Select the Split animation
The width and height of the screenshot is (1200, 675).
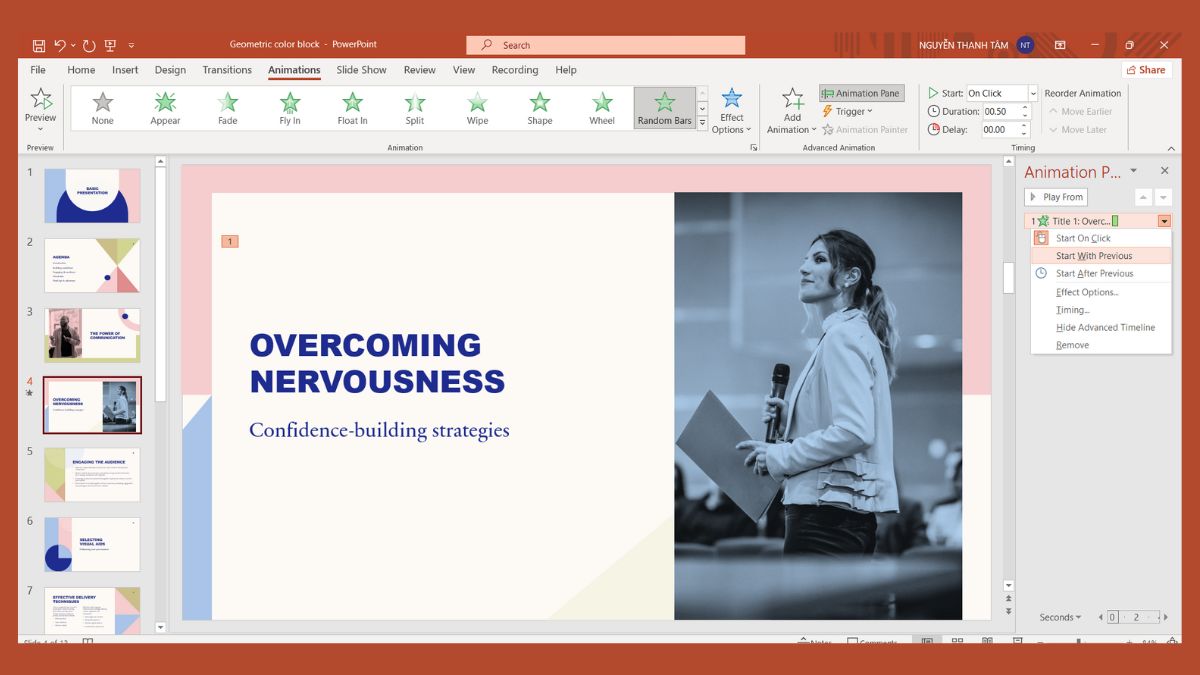(414, 105)
